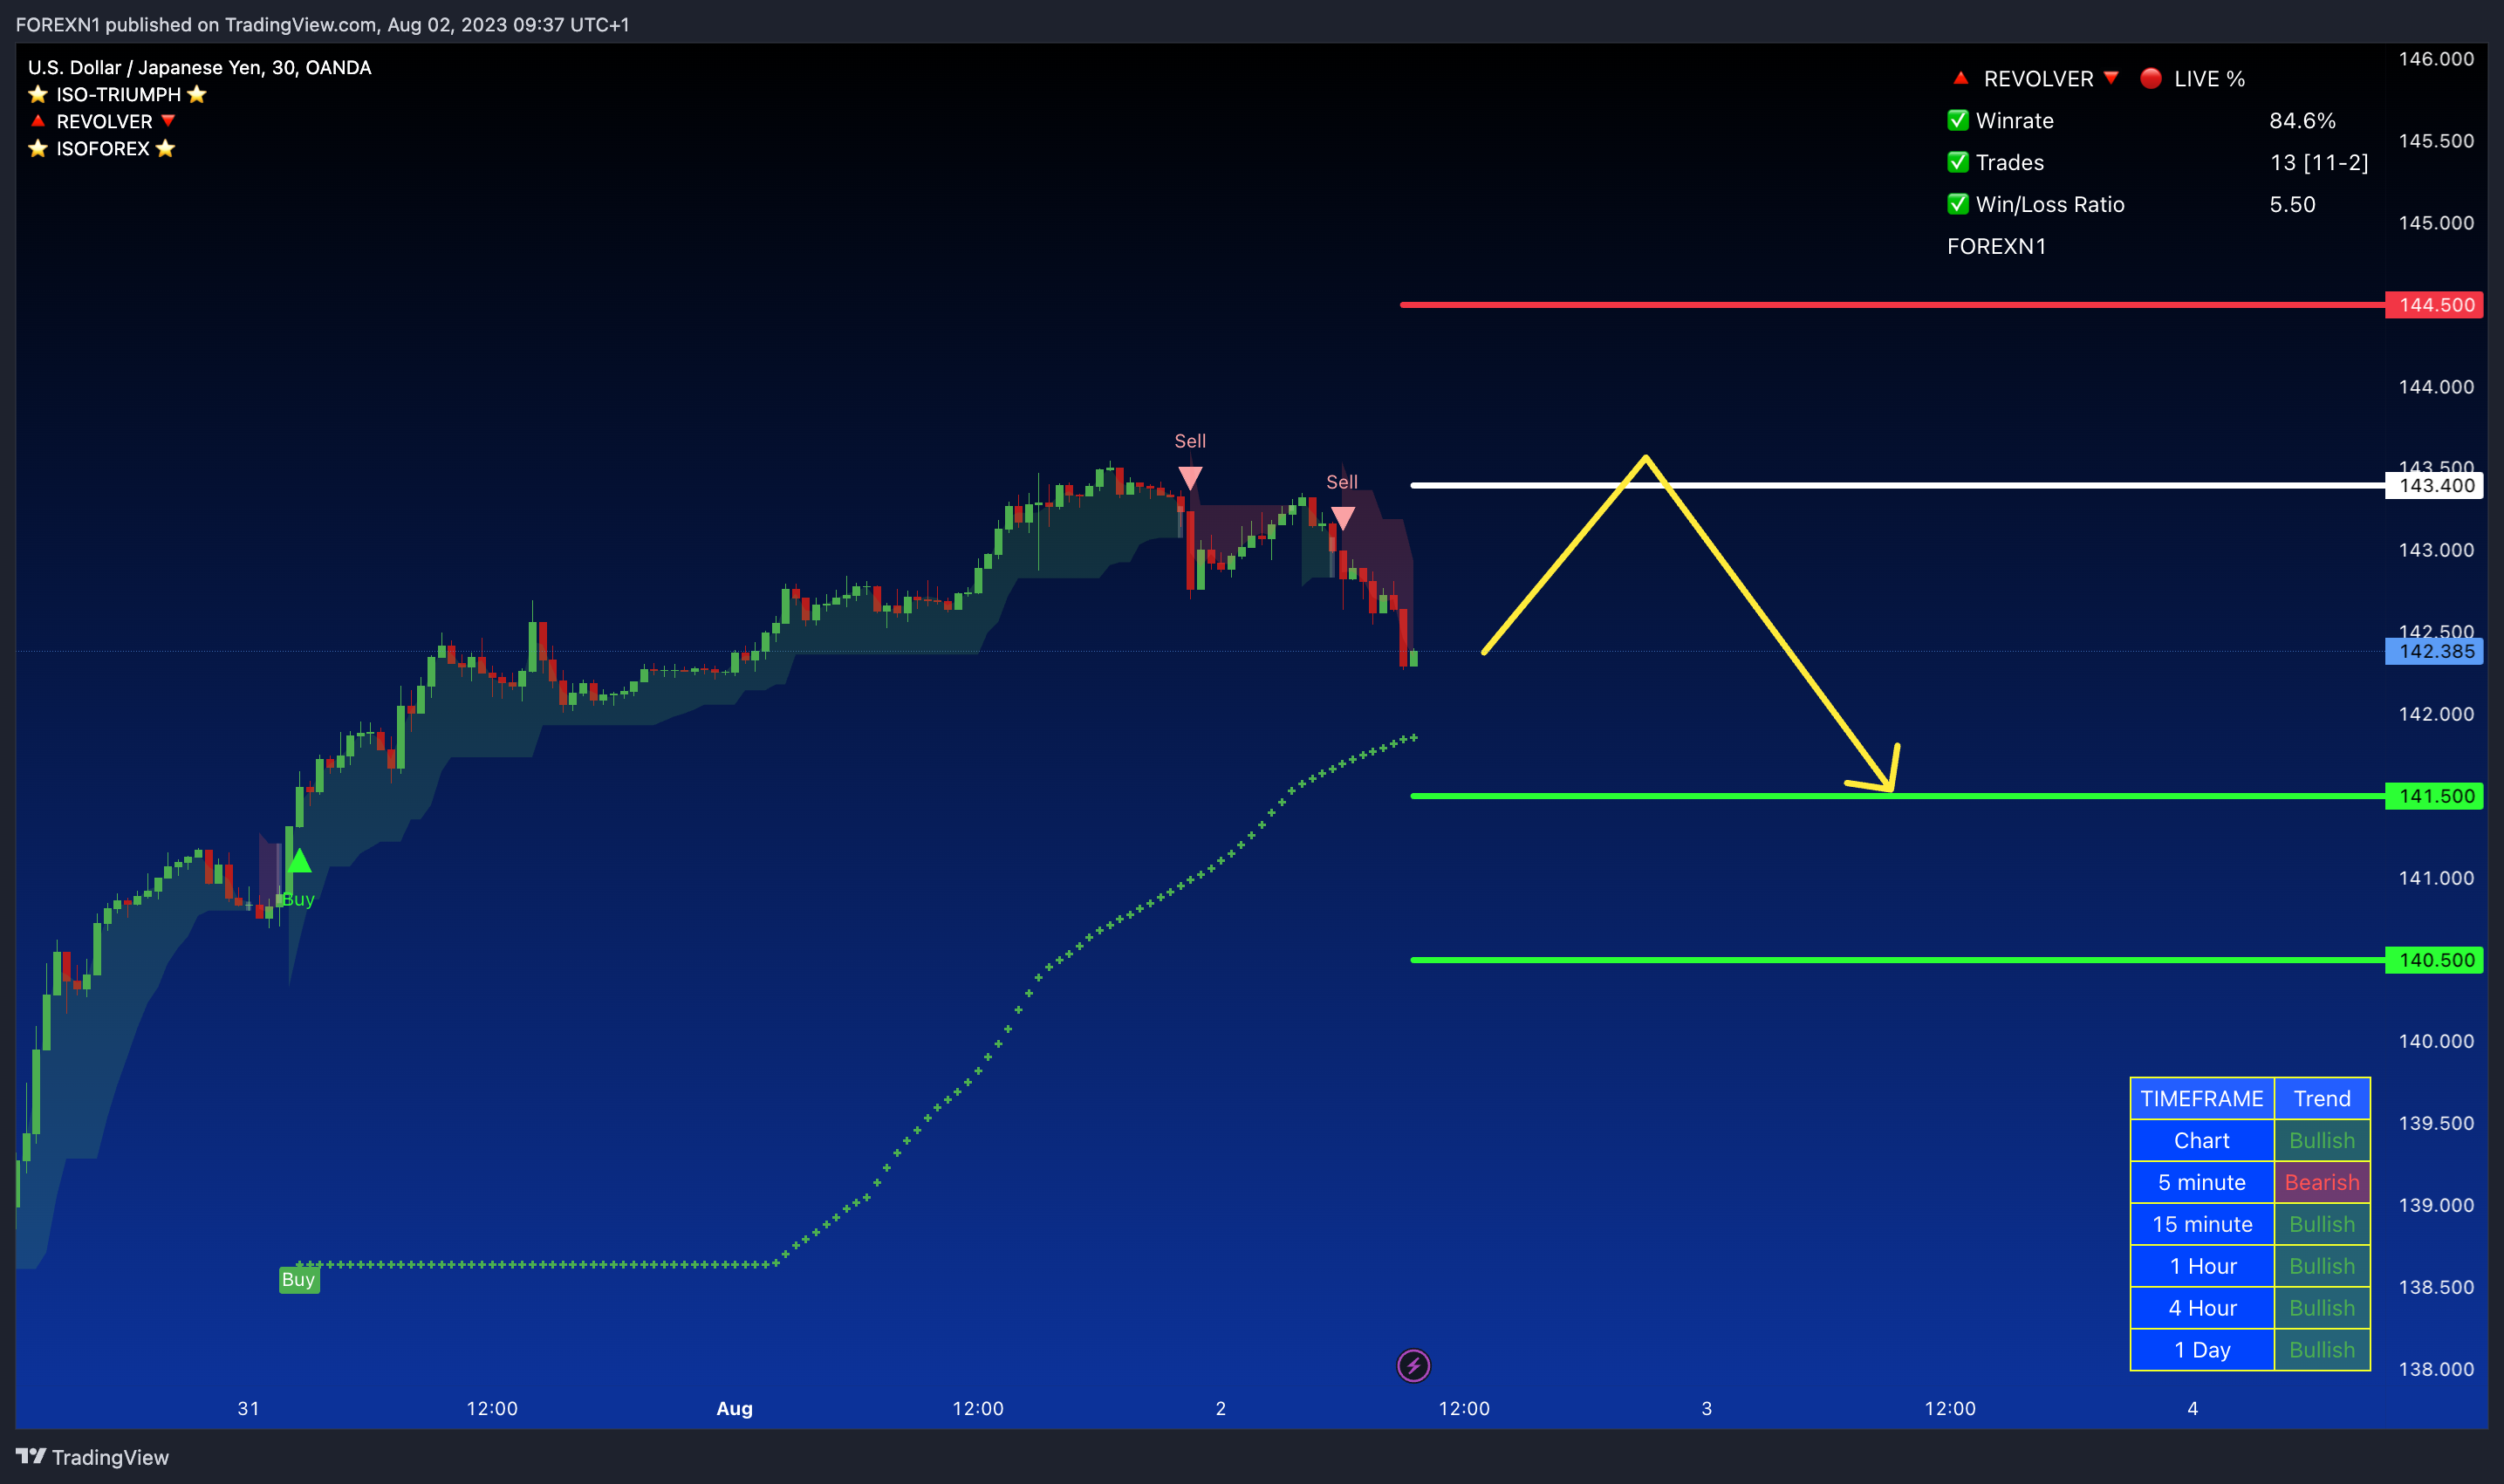Click the Winrate green checkmark
The image size is (2504, 1484).
pyautogui.click(x=1958, y=120)
